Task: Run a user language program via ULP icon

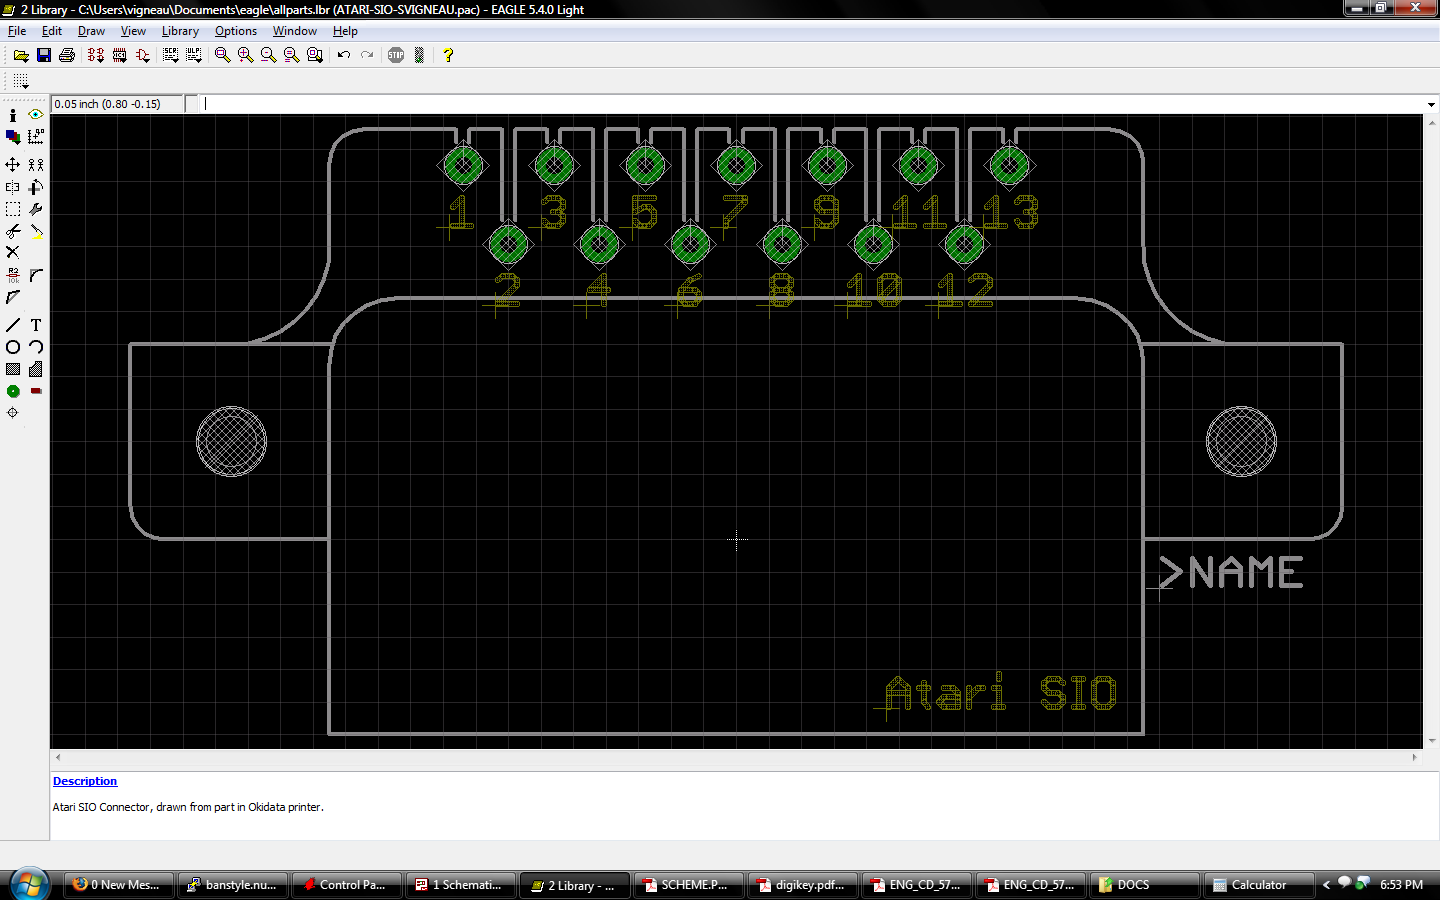Action: tap(194, 55)
